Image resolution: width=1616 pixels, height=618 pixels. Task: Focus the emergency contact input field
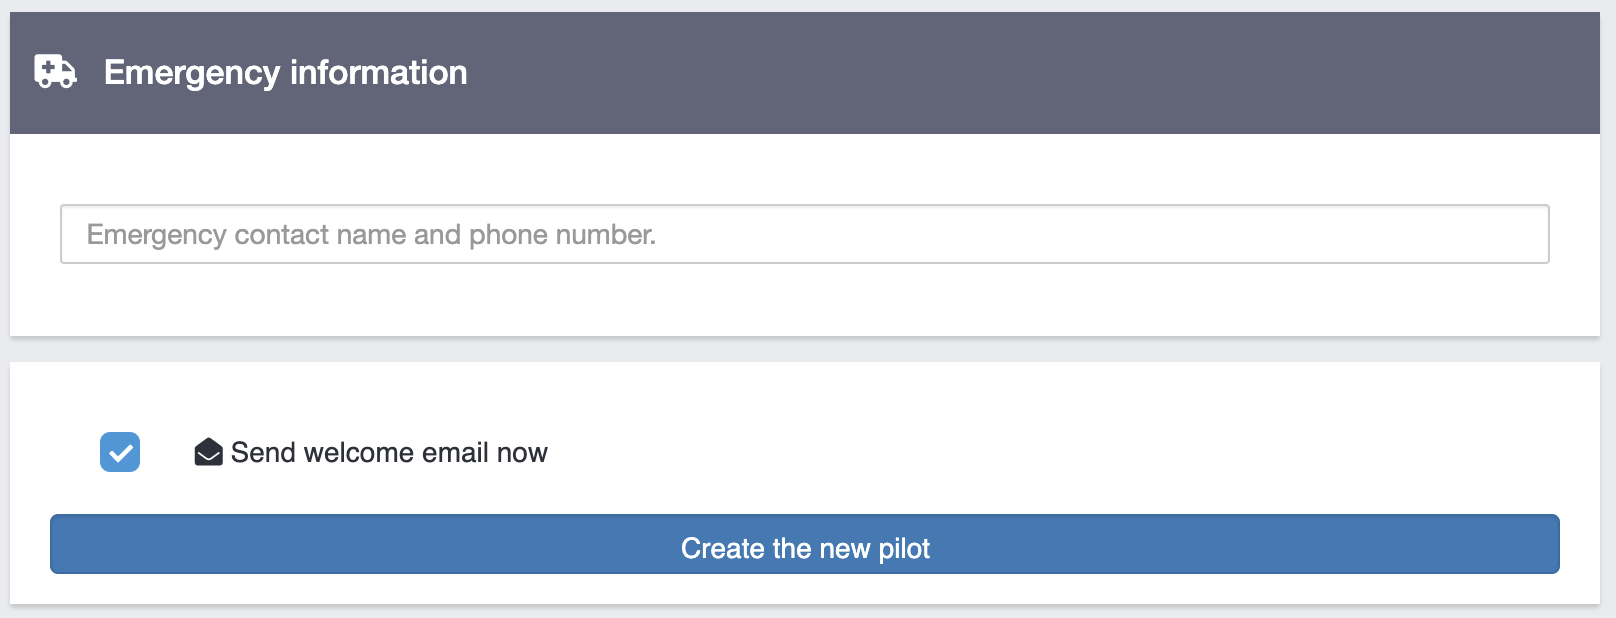click(804, 234)
